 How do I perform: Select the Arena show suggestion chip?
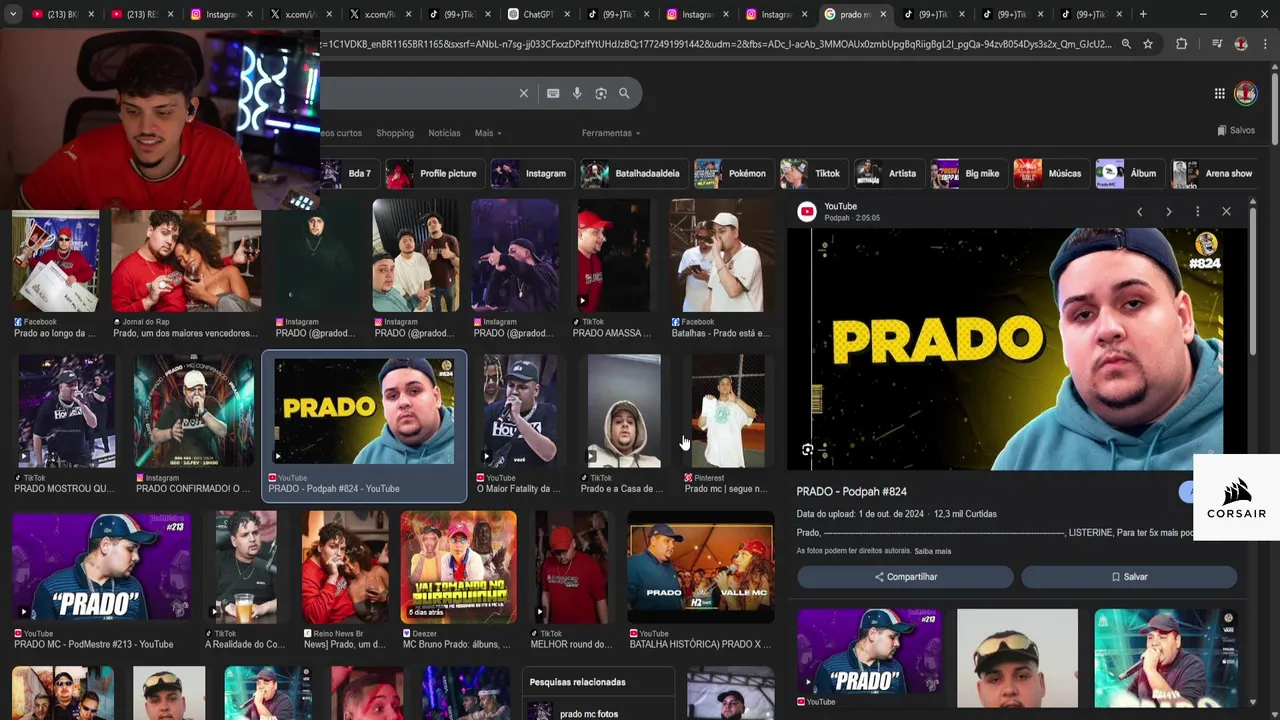point(1215,173)
